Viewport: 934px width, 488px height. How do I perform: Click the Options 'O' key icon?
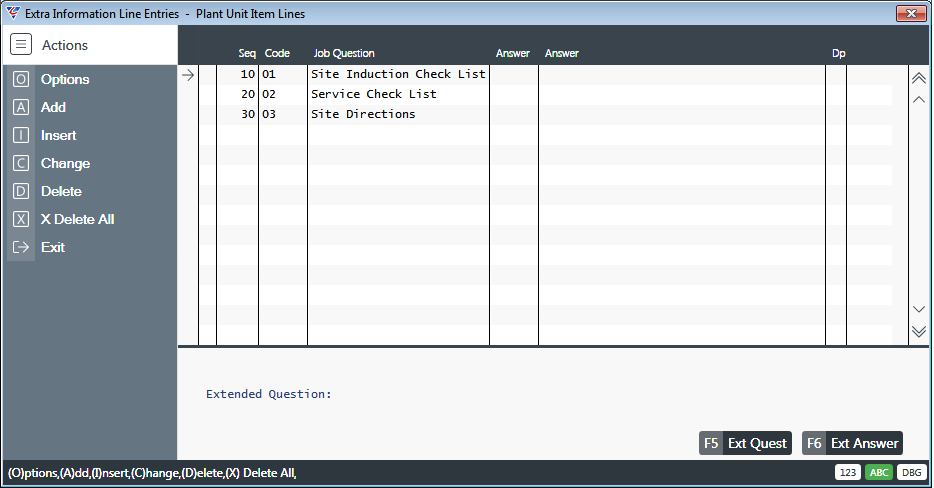21,79
